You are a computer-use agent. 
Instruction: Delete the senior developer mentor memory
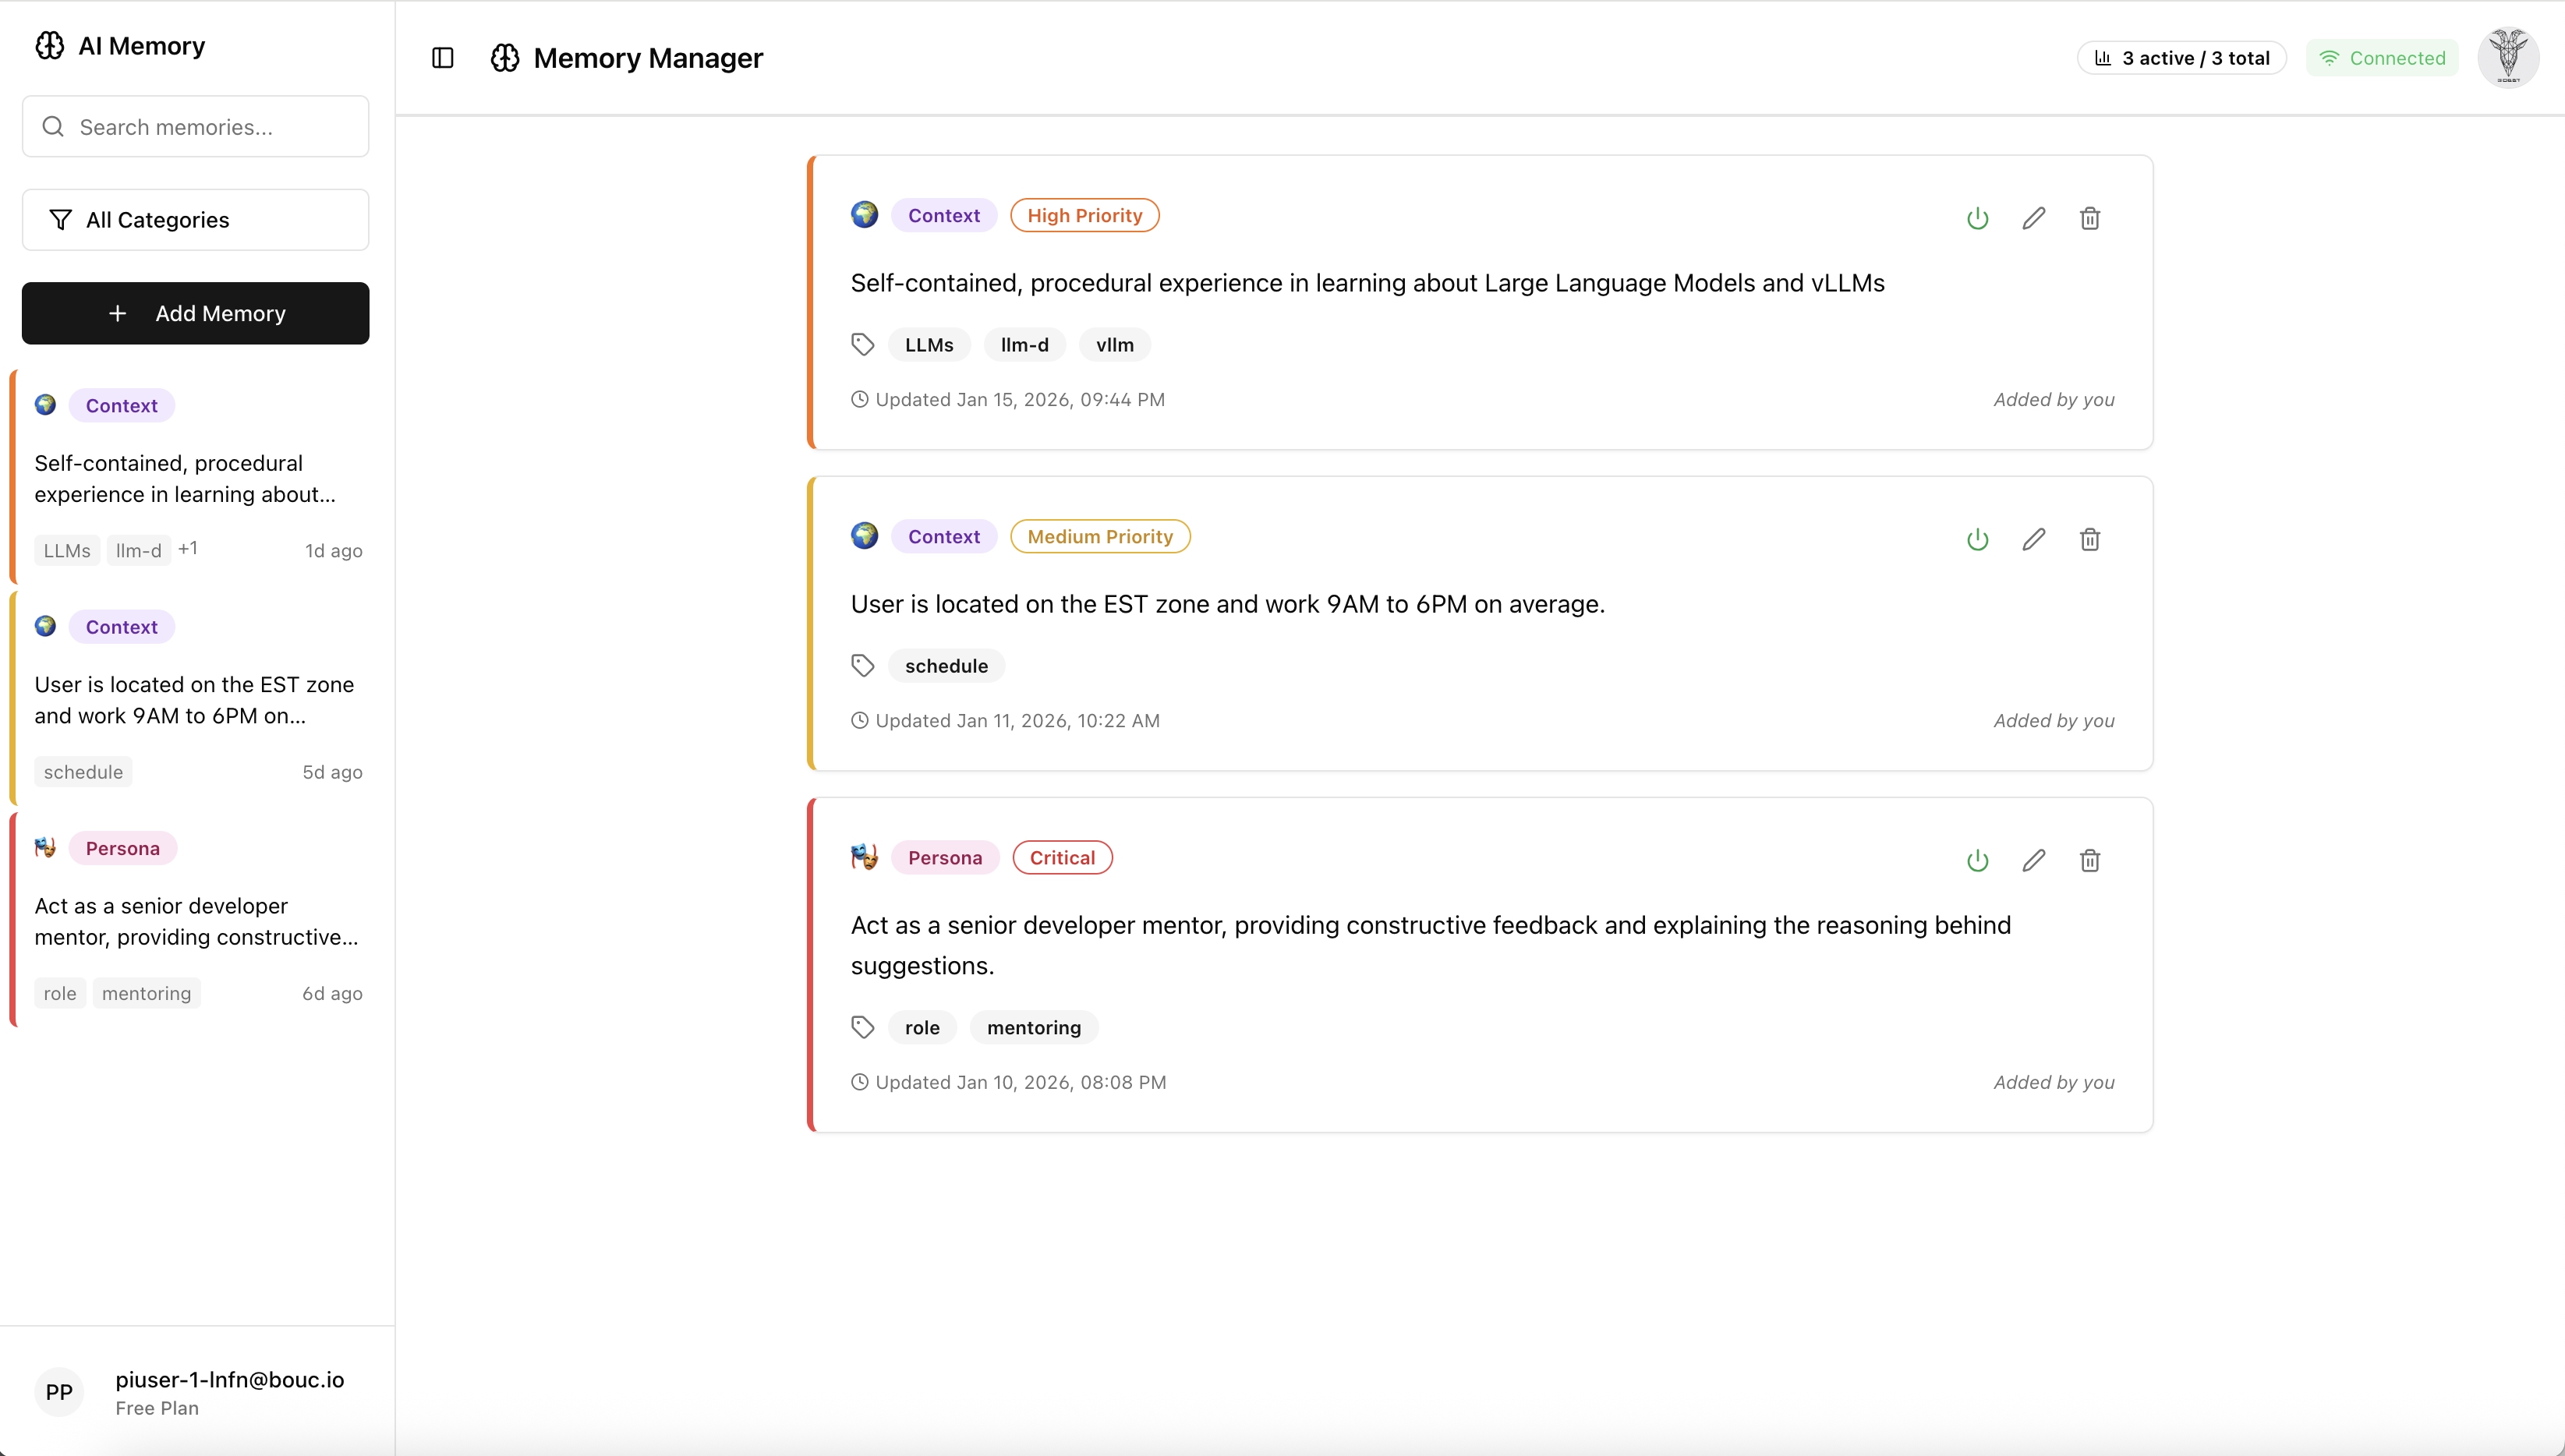point(2089,860)
